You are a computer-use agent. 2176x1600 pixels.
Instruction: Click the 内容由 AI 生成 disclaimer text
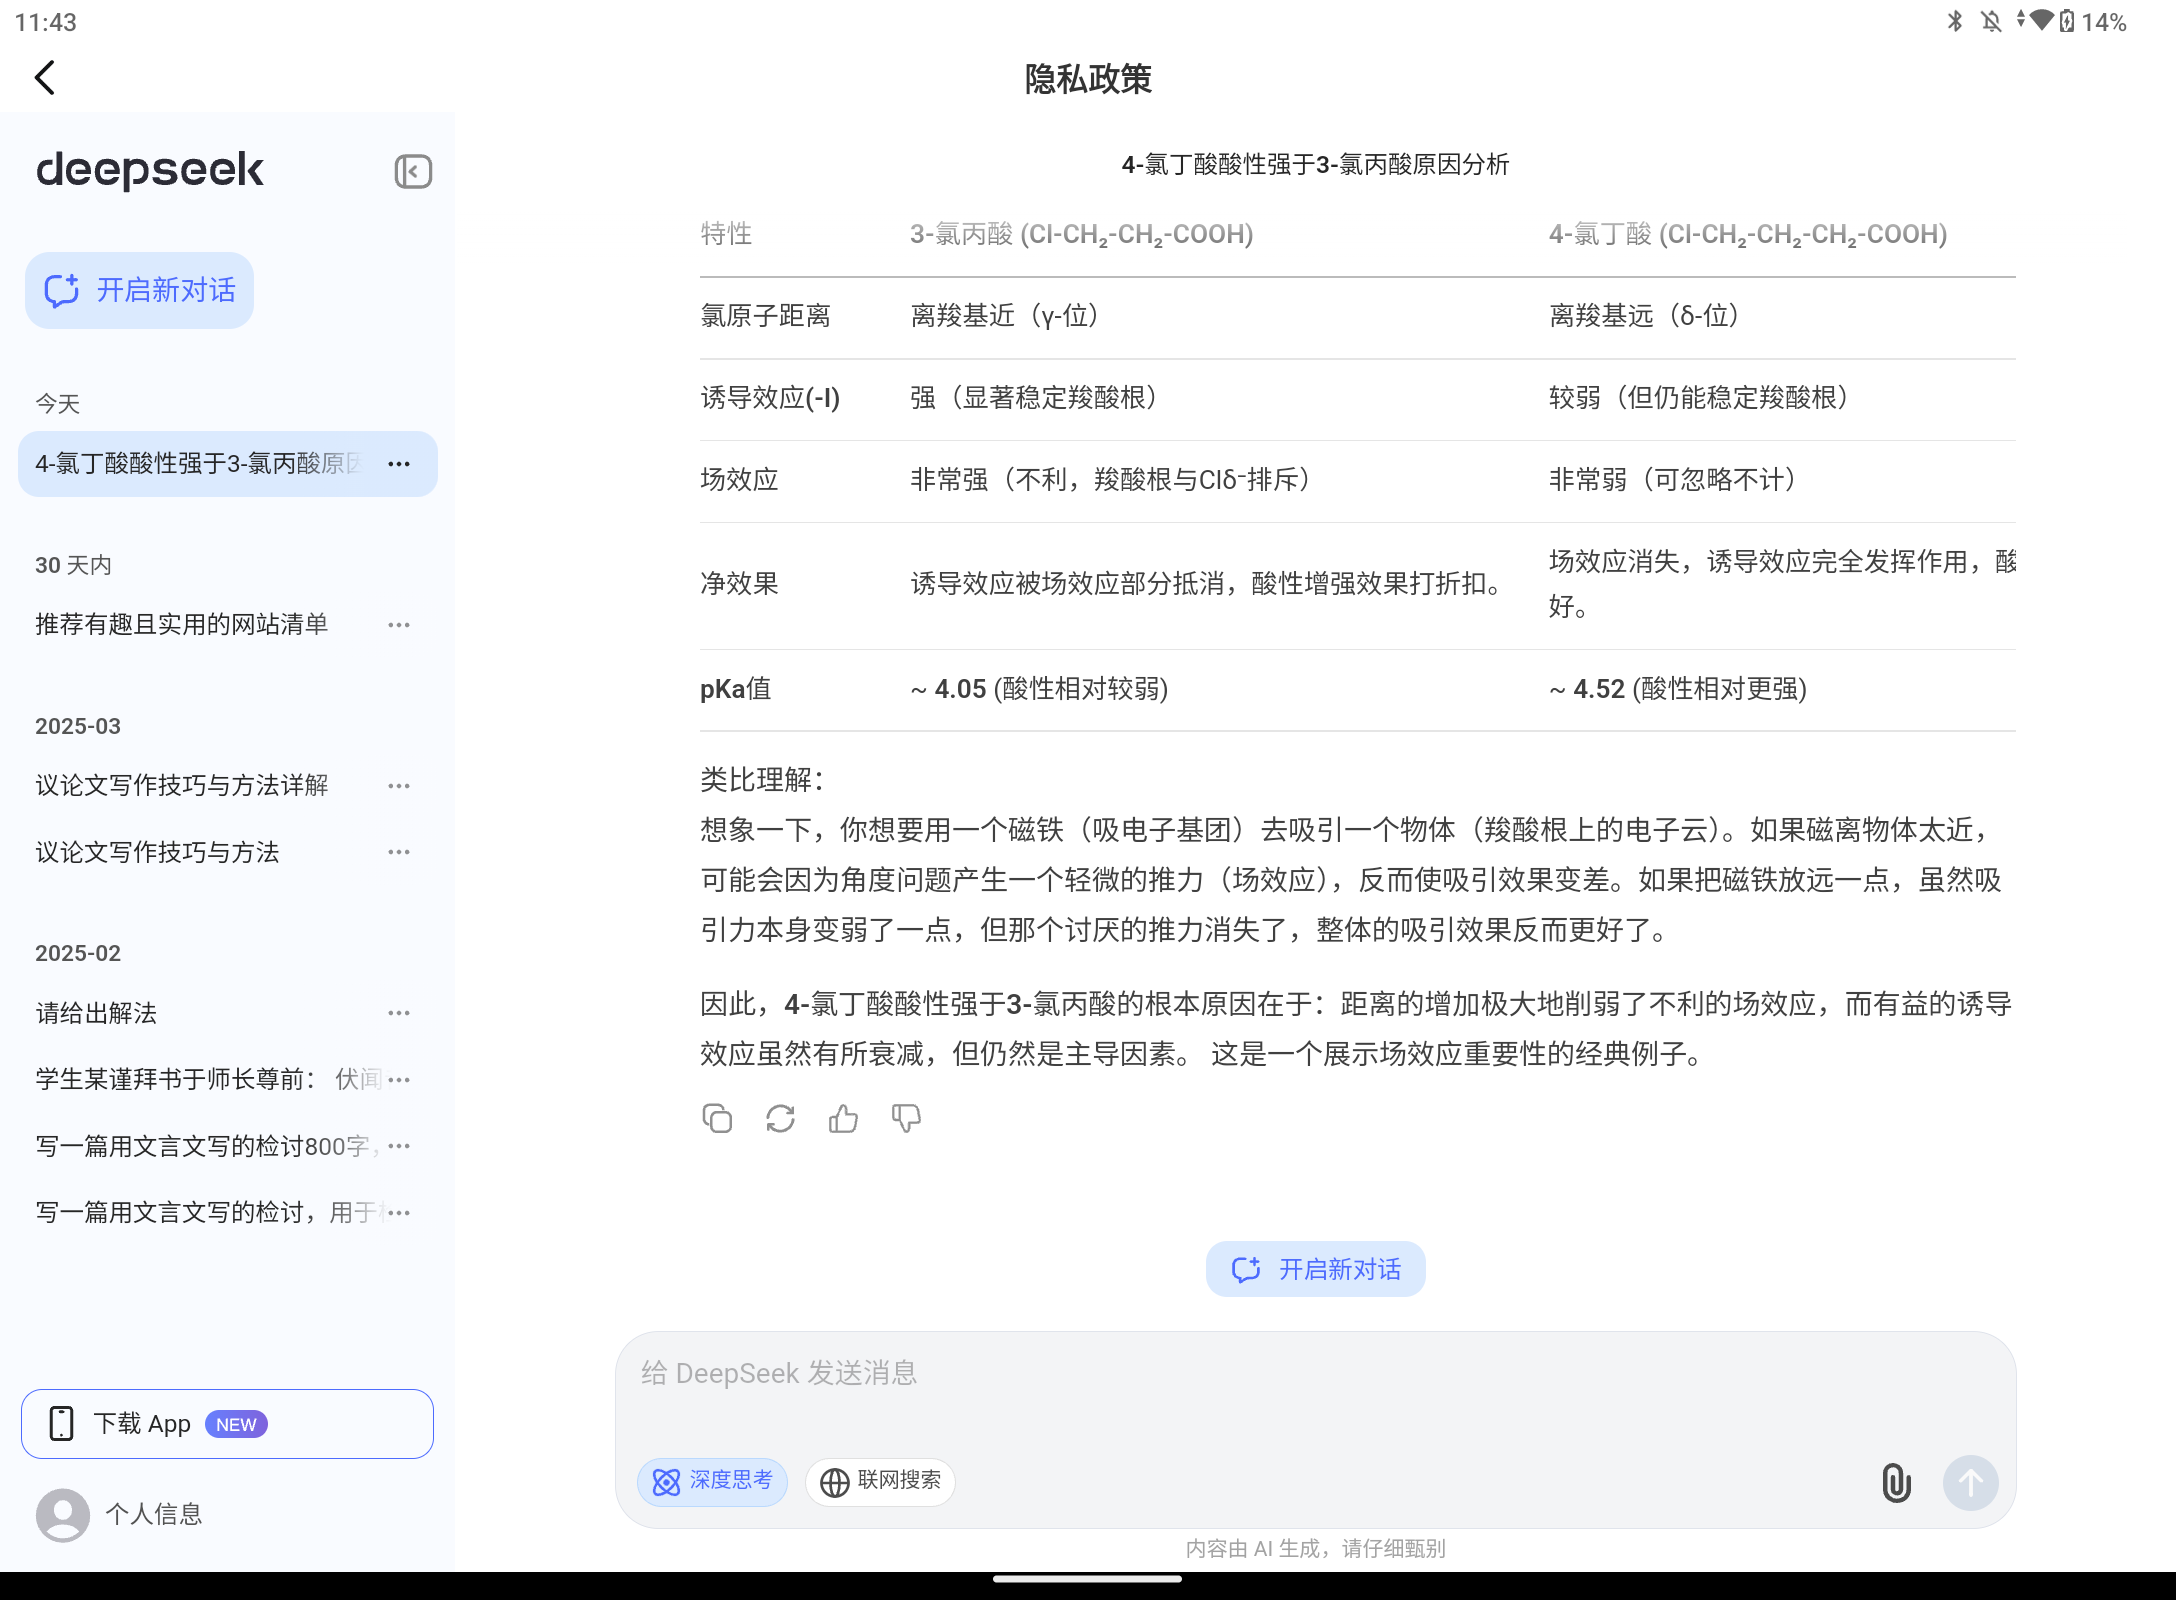tap(1315, 1549)
